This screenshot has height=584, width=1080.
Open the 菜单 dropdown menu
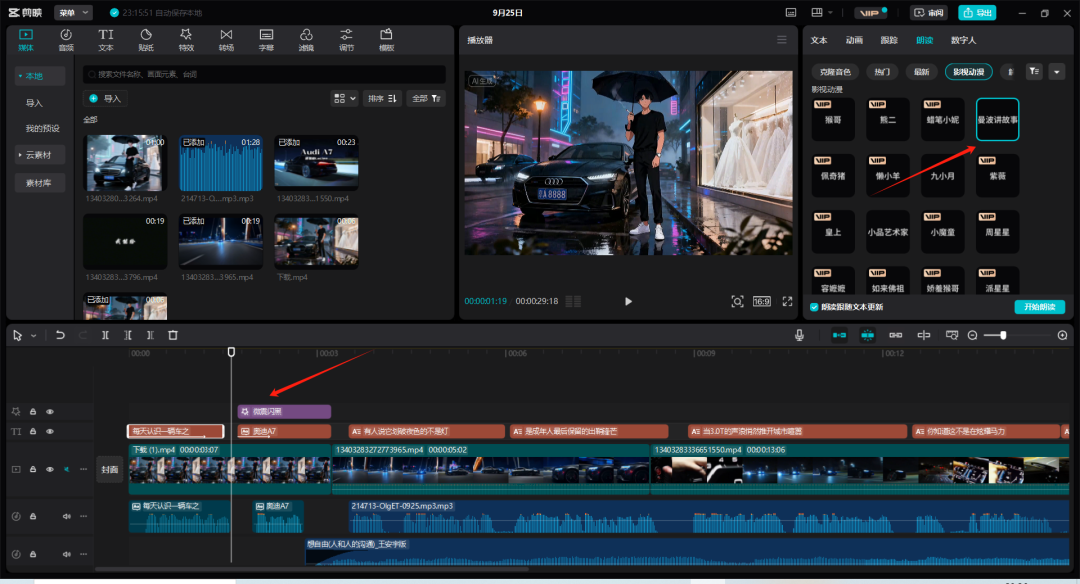pos(73,13)
